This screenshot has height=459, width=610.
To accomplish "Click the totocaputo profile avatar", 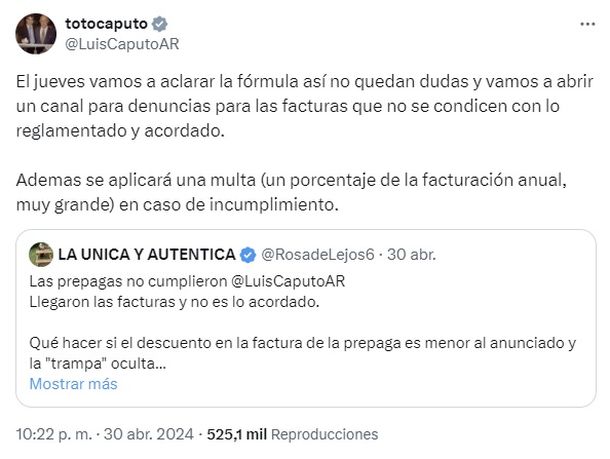I will pos(35,34).
